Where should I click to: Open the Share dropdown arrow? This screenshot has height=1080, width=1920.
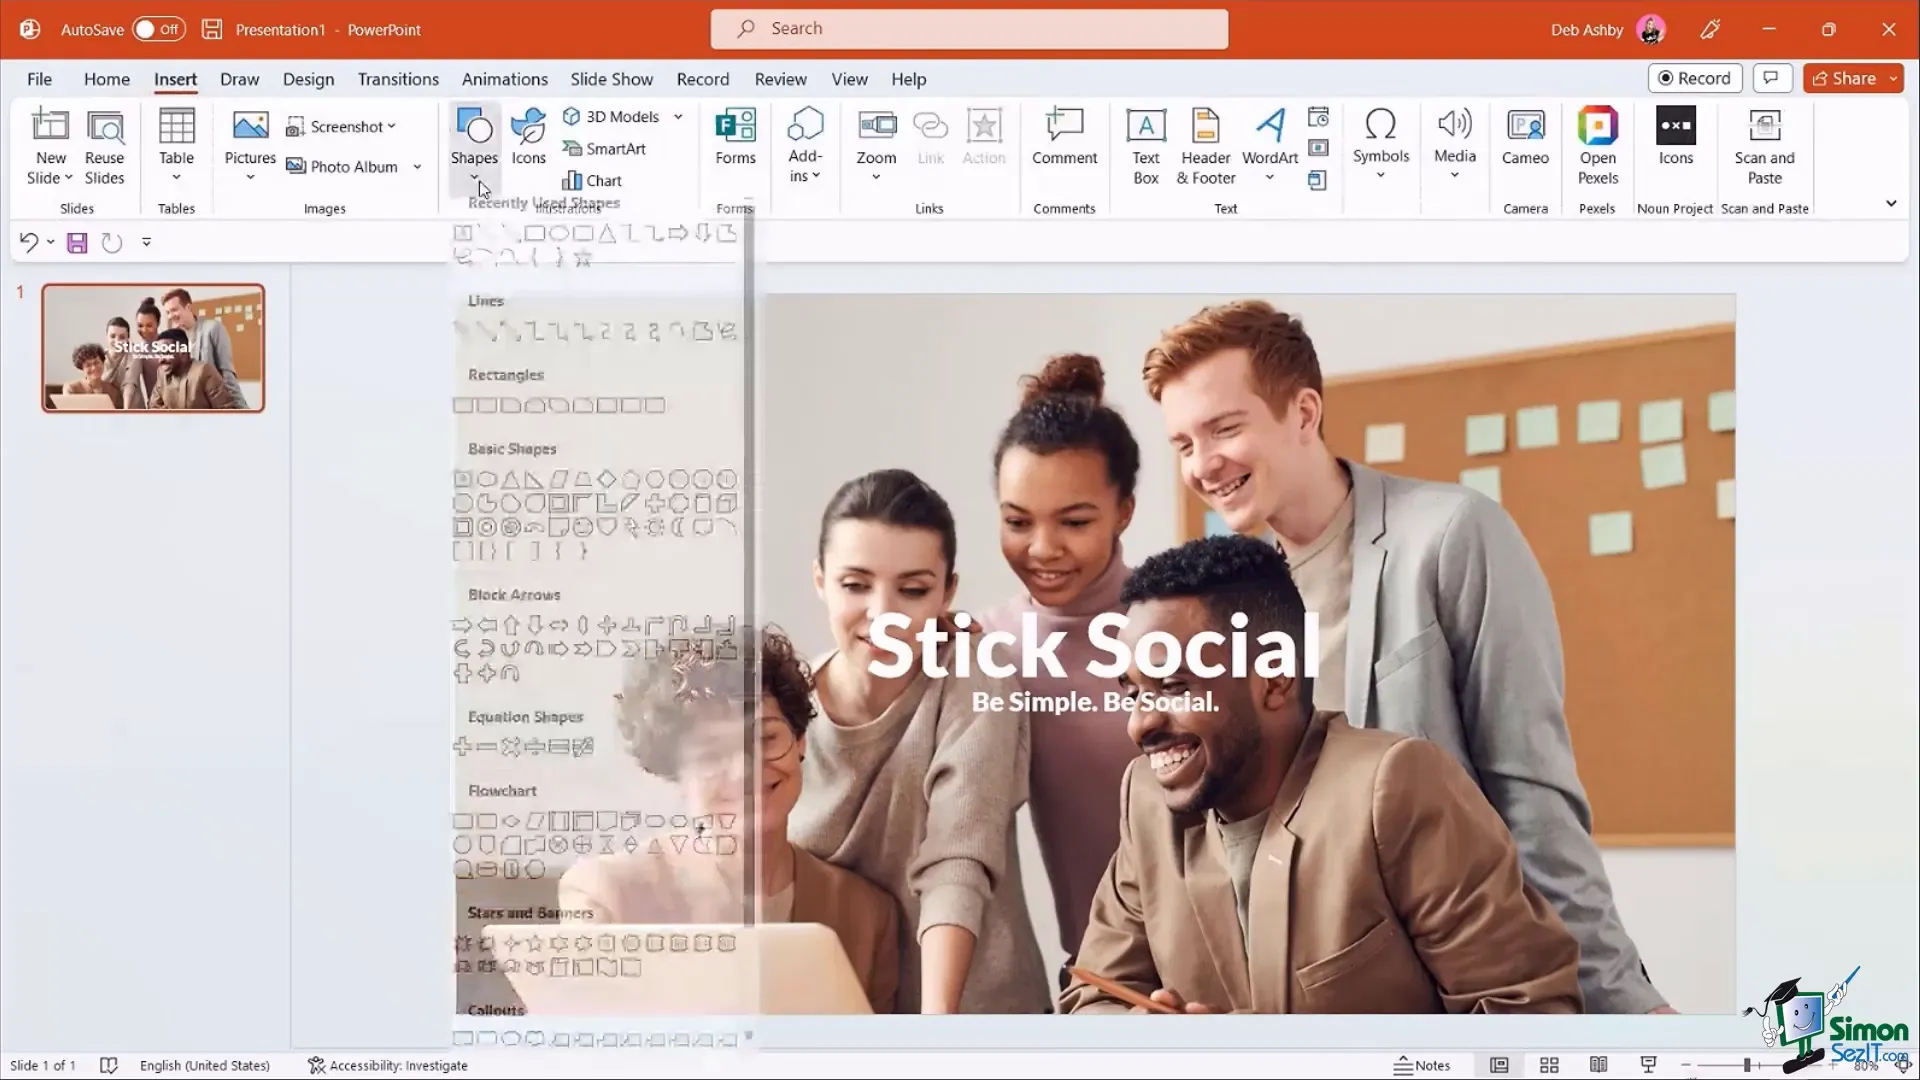[x=1893, y=78]
